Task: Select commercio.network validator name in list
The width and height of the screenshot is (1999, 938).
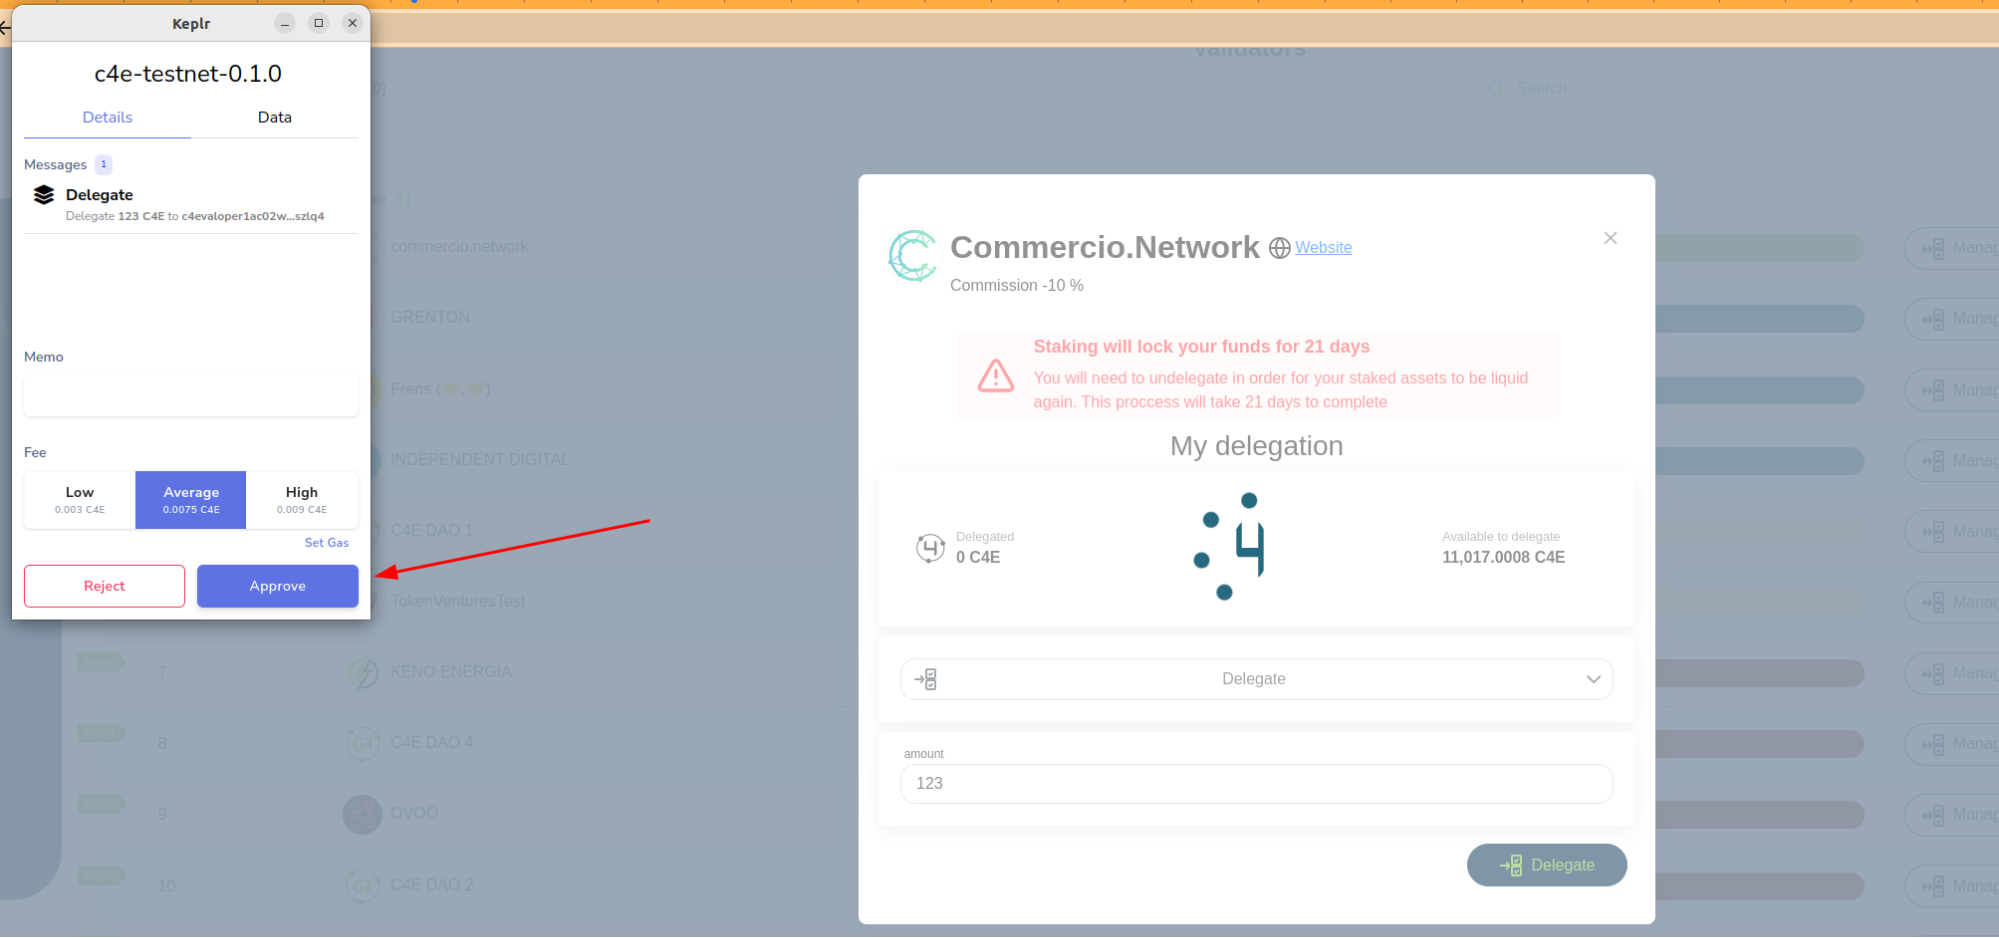Action: (x=459, y=247)
